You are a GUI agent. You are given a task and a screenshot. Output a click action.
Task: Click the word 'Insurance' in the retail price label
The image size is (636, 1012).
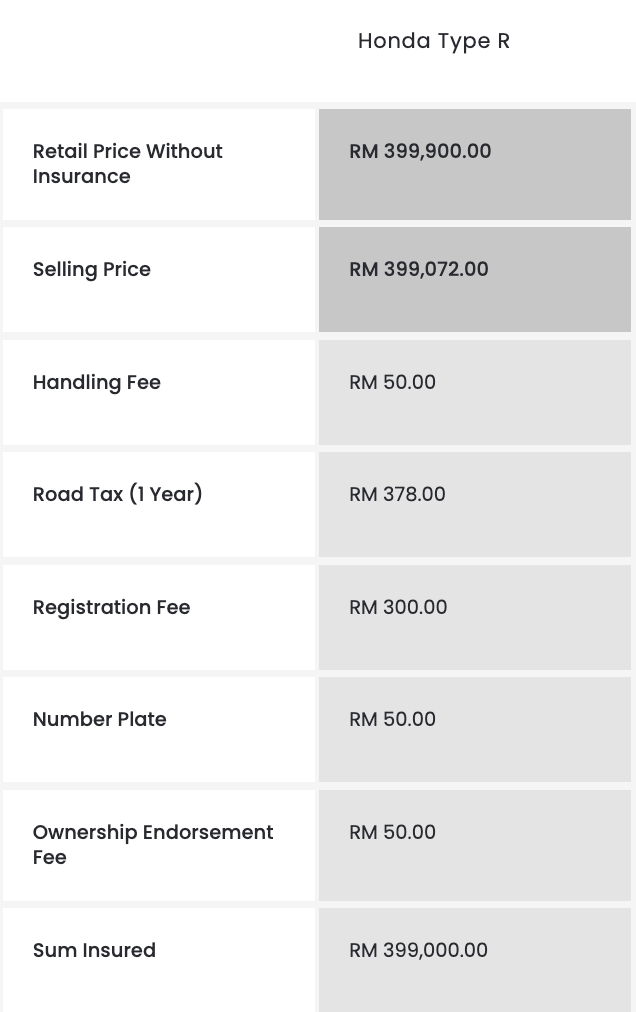coord(81,176)
